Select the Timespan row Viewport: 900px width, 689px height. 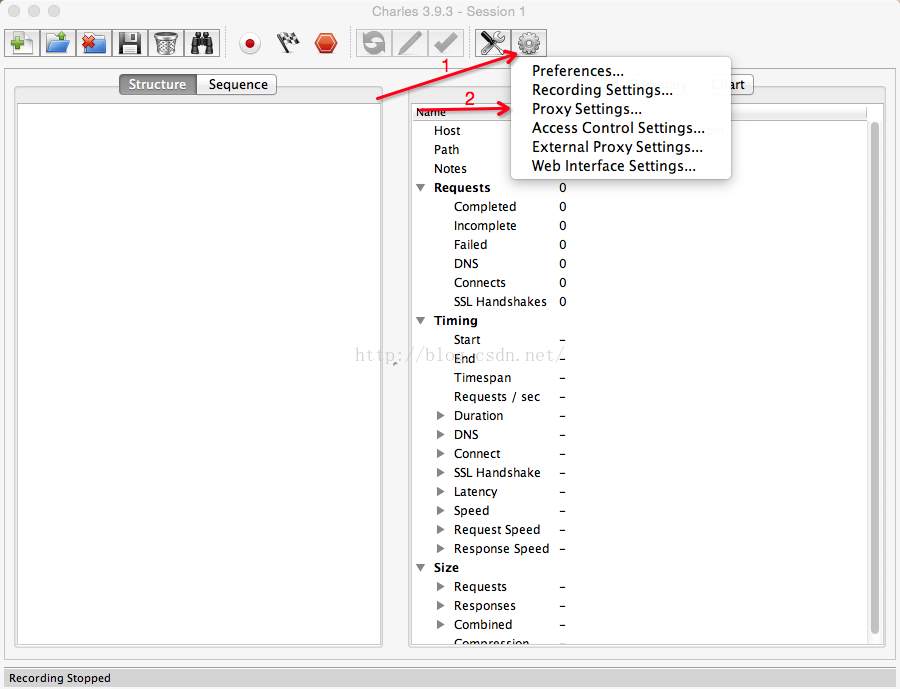639,377
